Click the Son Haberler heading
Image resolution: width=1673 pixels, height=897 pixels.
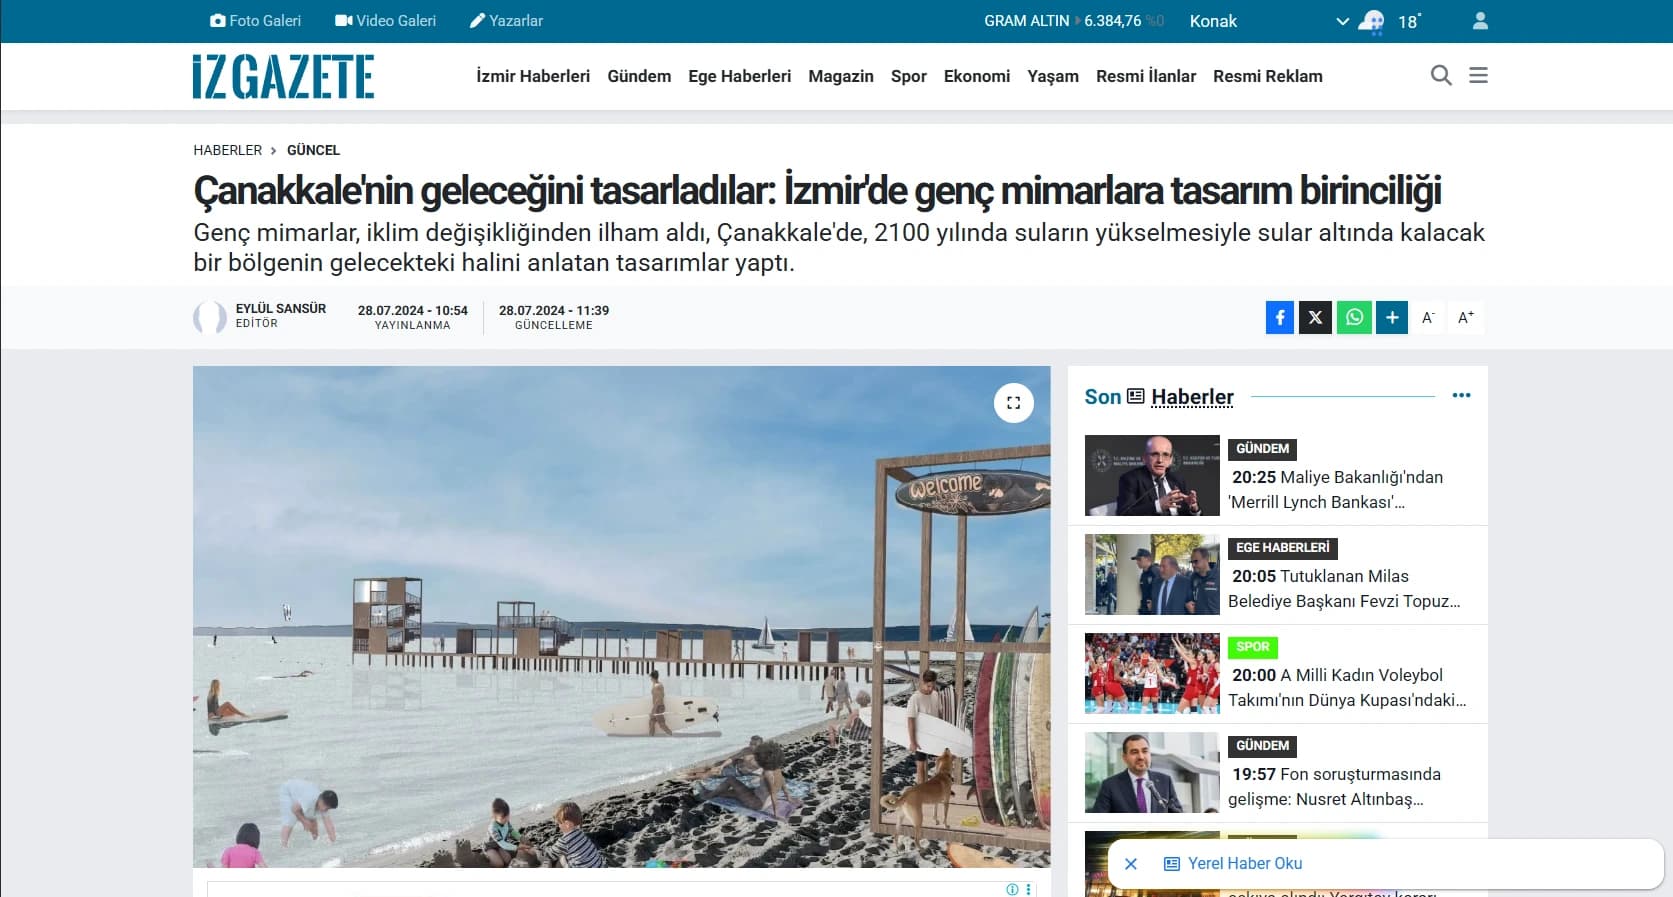pos(1159,397)
